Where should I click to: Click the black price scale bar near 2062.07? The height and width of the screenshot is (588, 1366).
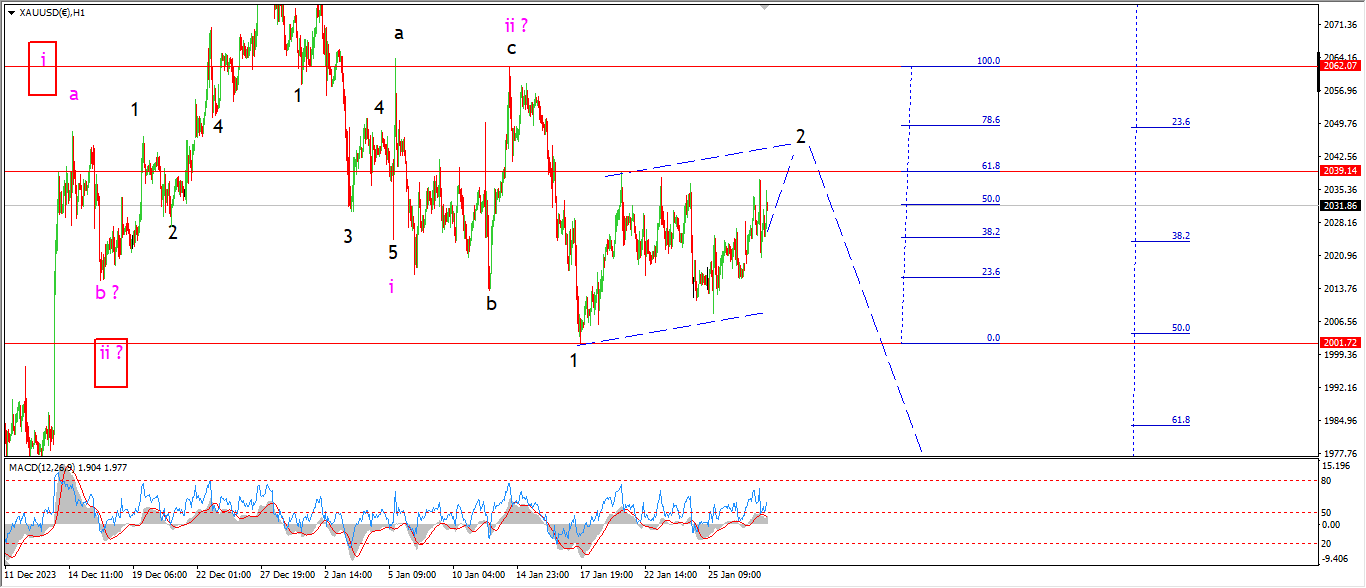tap(1317, 70)
